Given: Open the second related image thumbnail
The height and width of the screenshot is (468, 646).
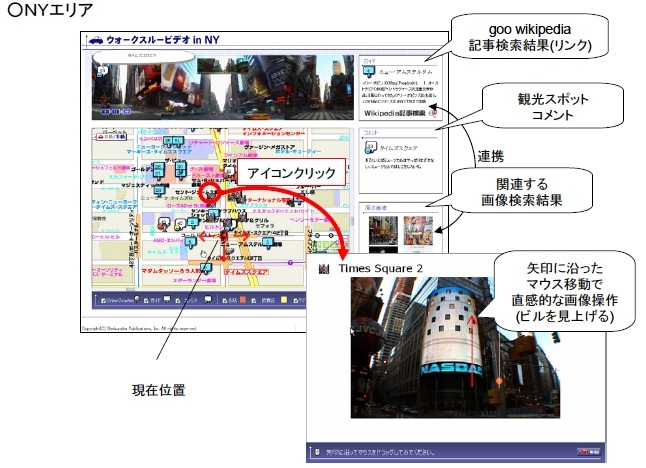Looking at the screenshot, I should click(x=418, y=230).
